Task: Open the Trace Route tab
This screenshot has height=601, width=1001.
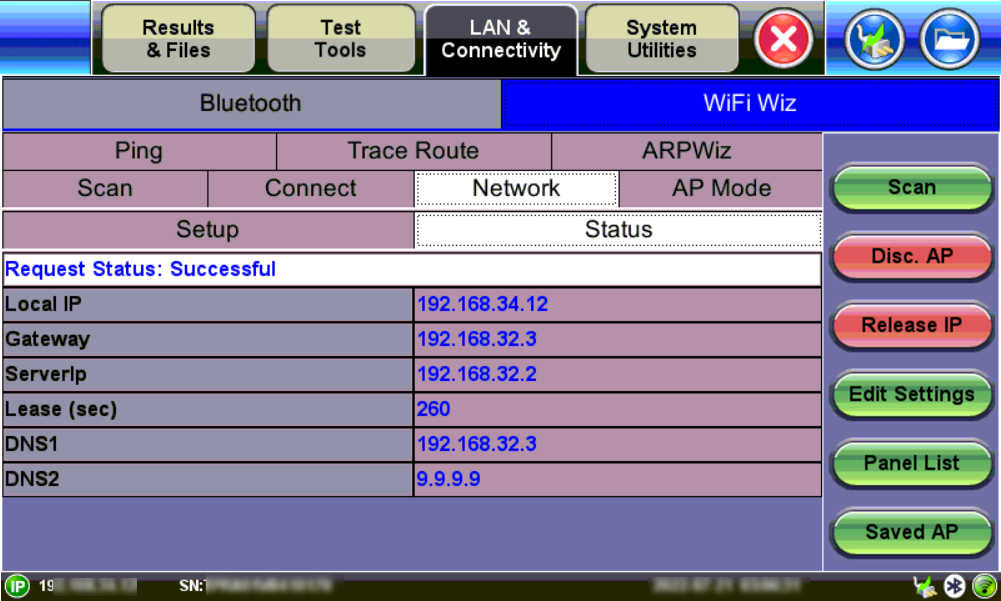Action: click(x=414, y=151)
